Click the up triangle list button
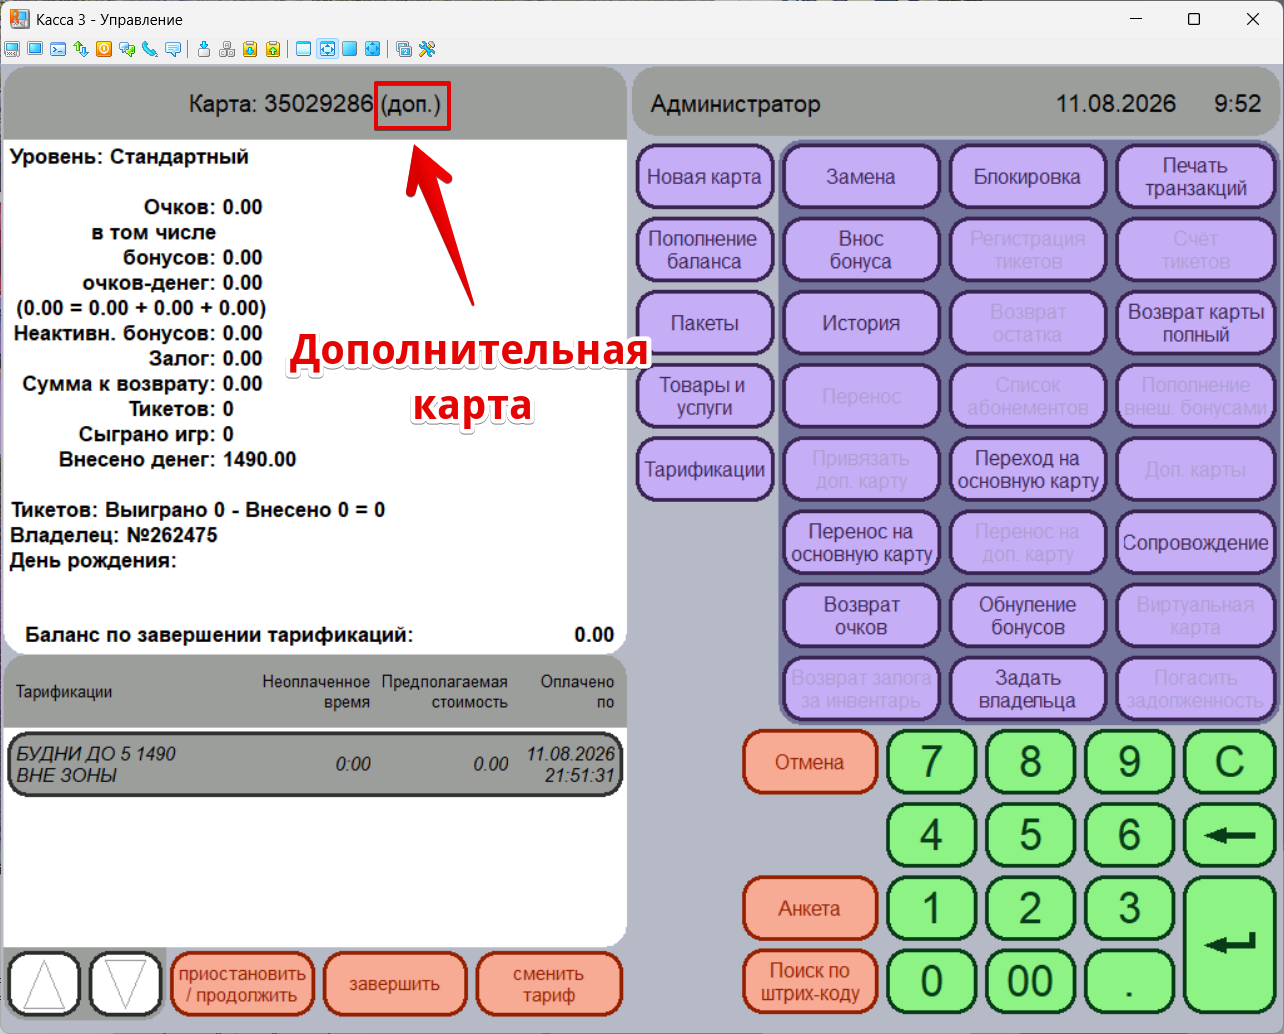 pyautogui.click(x=44, y=984)
